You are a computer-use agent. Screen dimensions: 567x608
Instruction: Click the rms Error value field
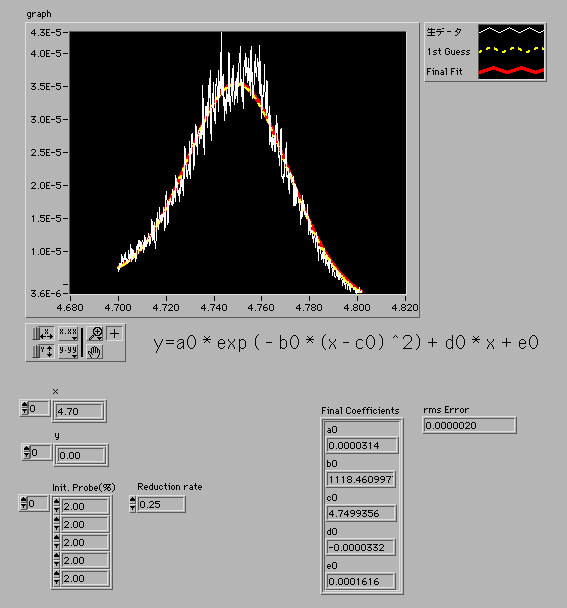[x=469, y=425]
